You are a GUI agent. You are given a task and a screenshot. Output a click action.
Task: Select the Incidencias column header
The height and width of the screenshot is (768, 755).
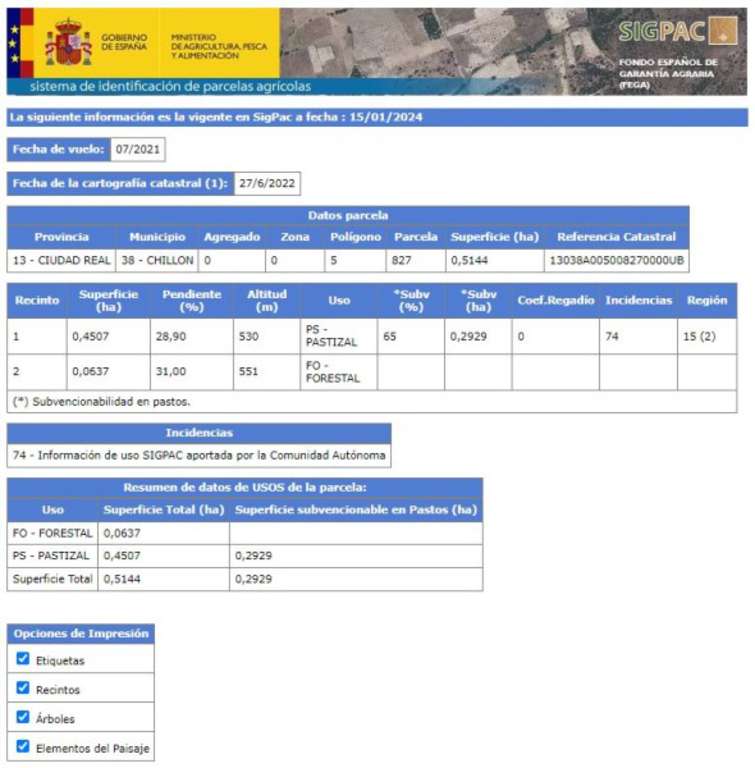(x=637, y=301)
